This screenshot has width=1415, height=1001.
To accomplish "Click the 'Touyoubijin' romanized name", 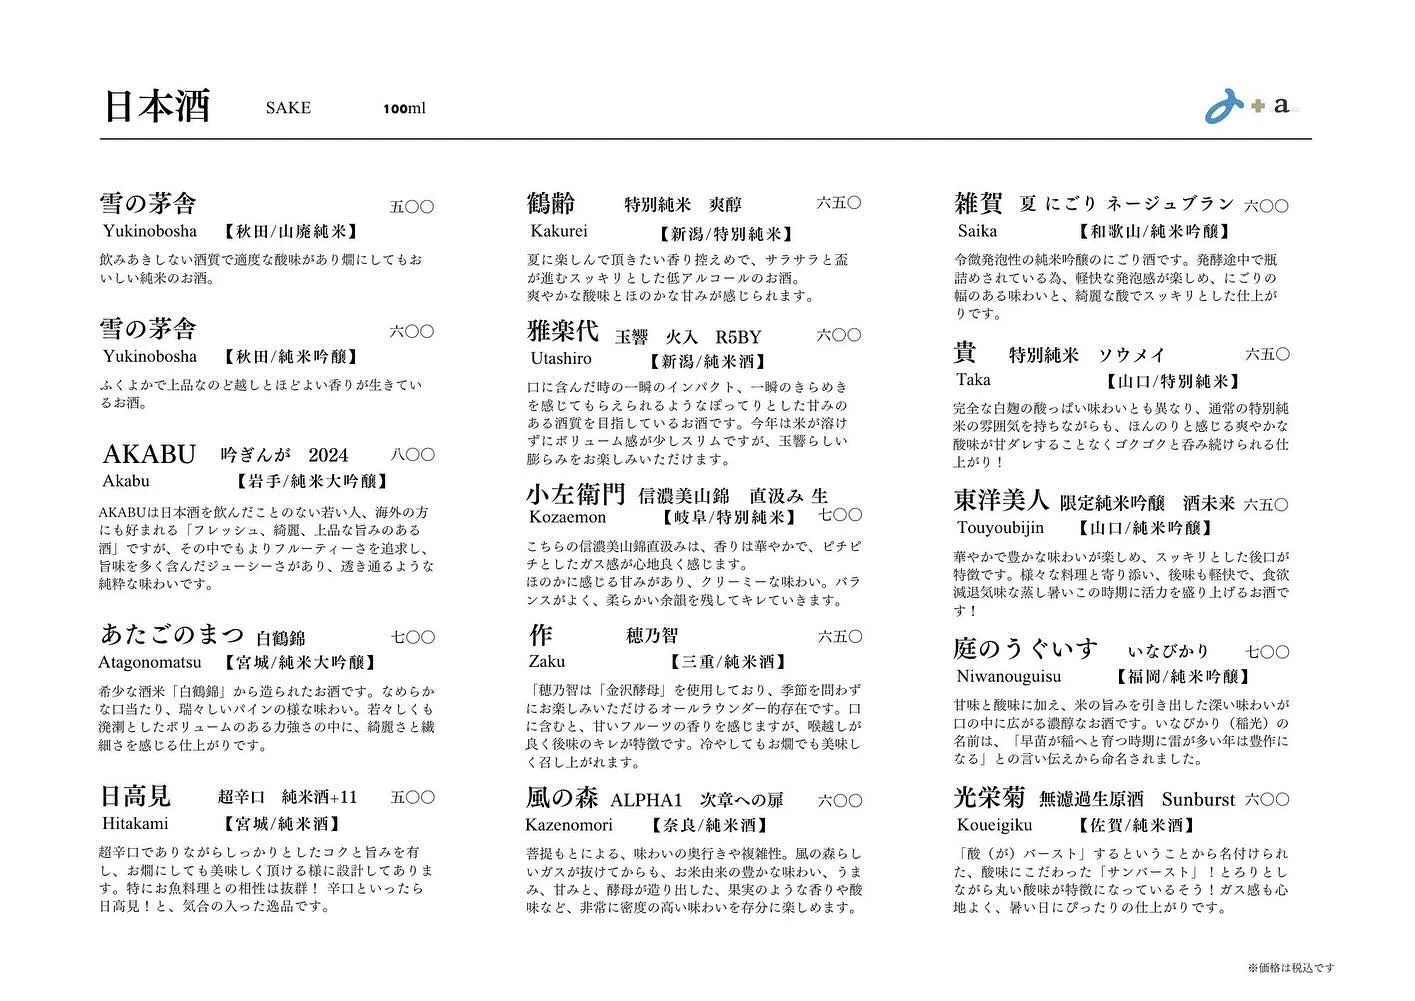I will tap(1000, 528).
